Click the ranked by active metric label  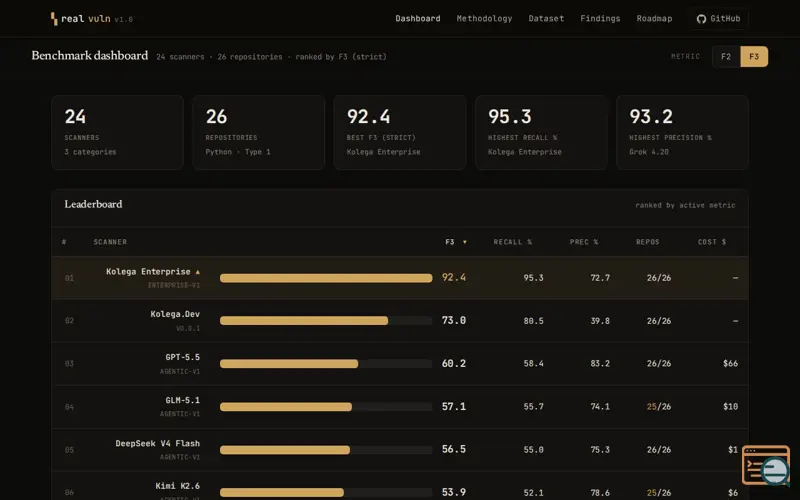[x=685, y=205]
